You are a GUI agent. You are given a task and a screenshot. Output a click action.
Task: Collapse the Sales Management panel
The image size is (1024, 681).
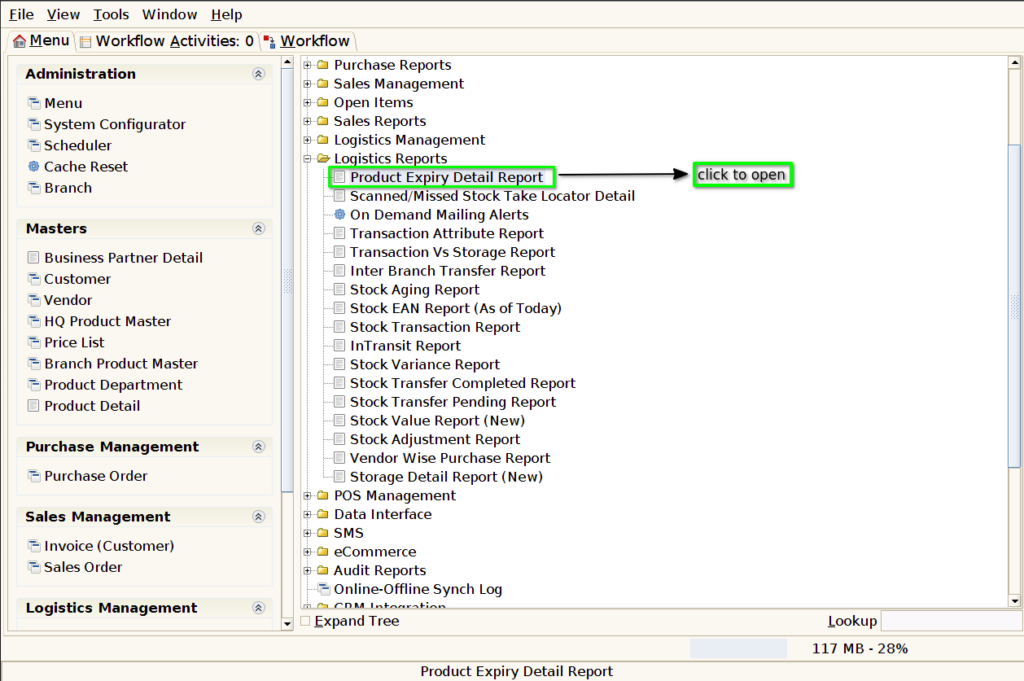coord(259,516)
